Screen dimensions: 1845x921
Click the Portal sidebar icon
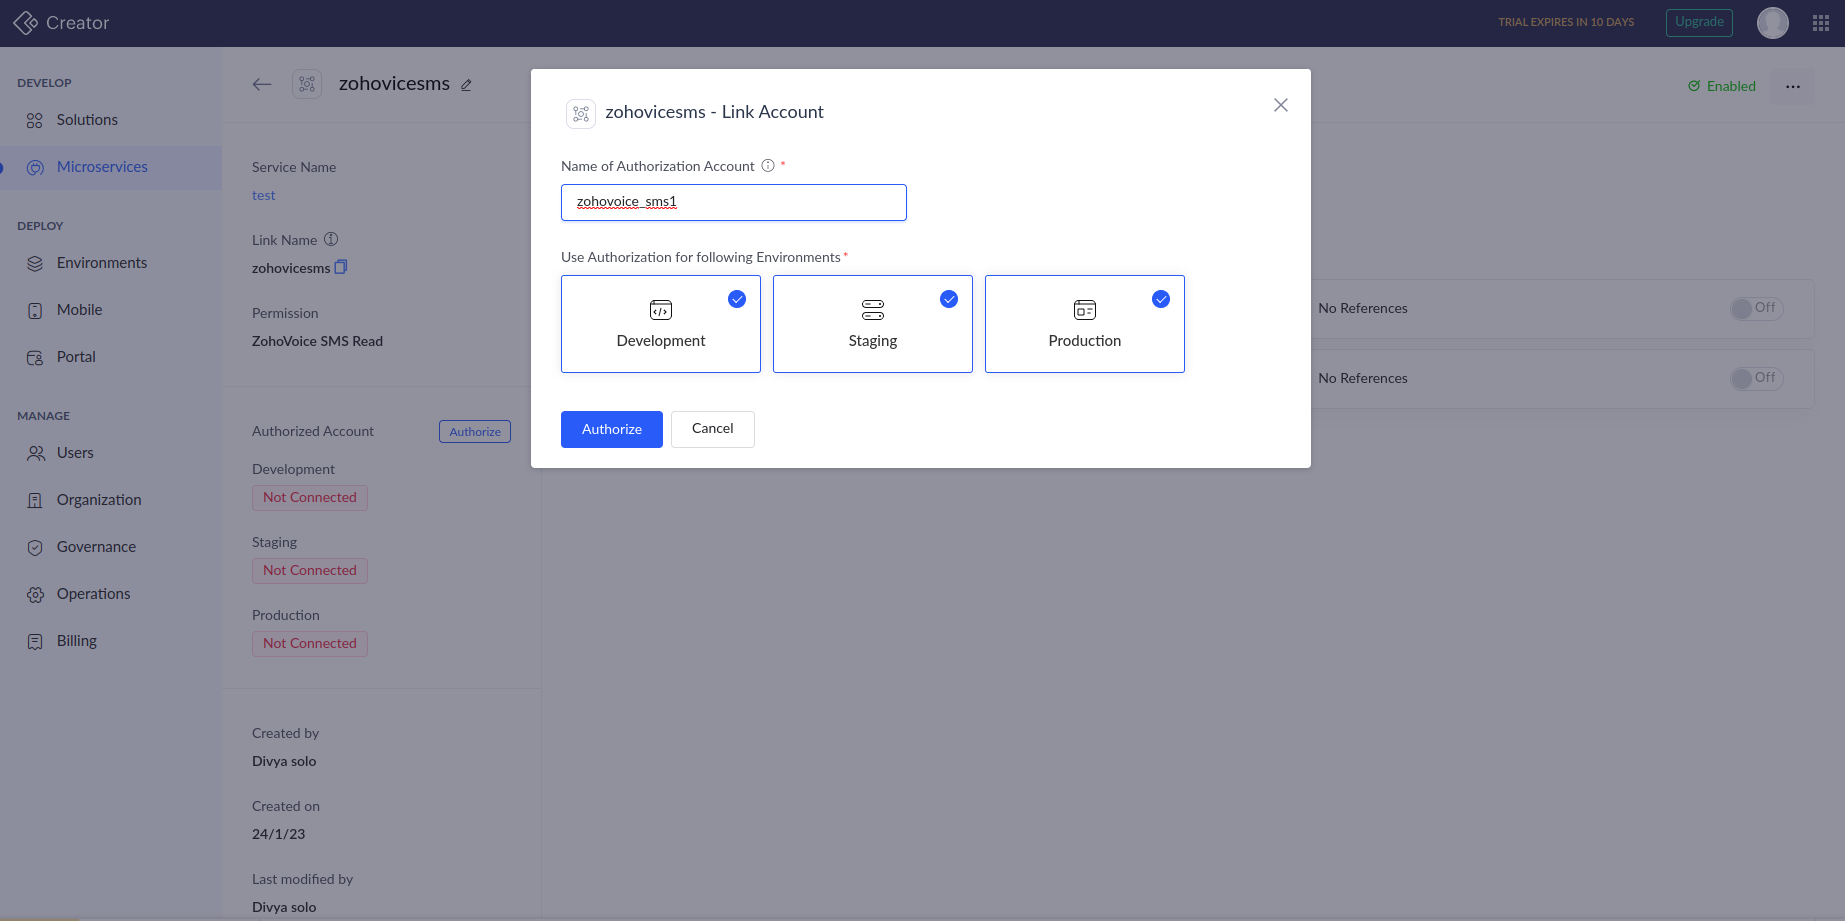point(35,358)
